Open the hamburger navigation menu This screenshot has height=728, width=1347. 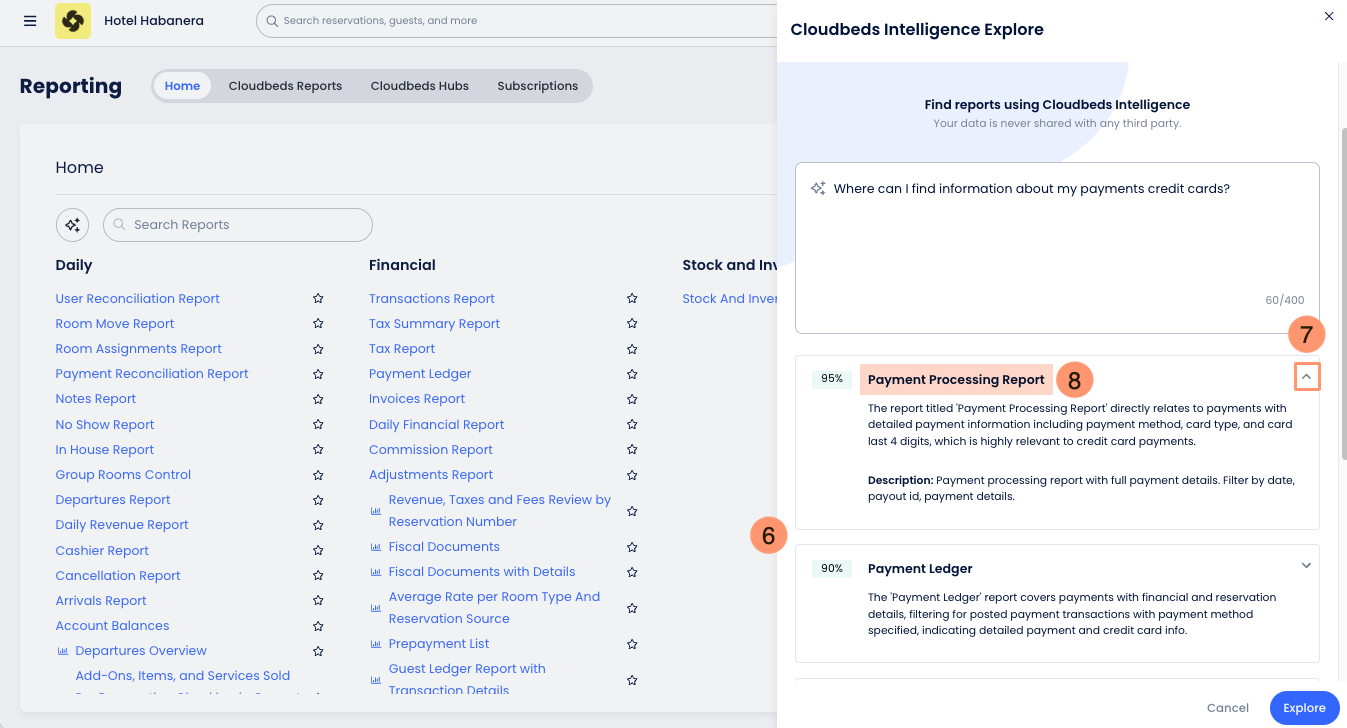tap(30, 21)
